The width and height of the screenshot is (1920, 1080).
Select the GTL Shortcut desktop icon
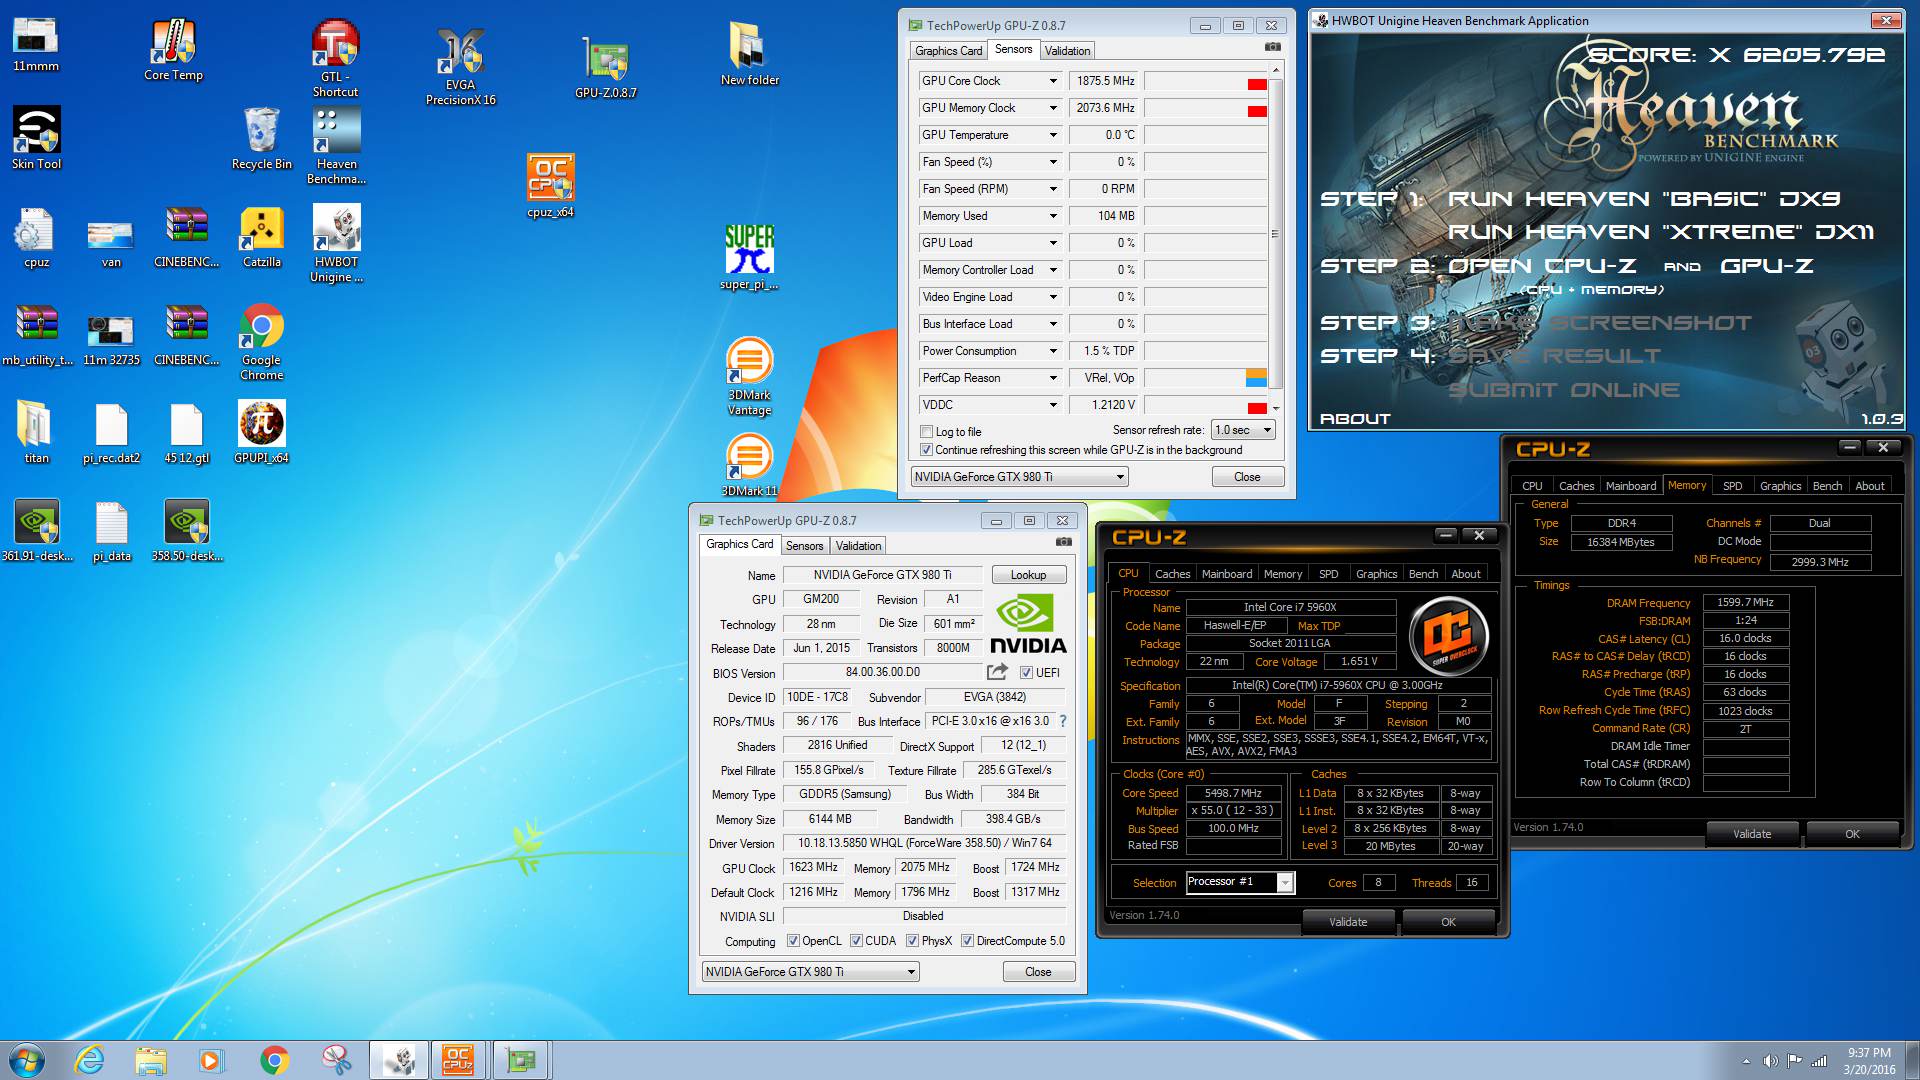pyautogui.click(x=335, y=58)
